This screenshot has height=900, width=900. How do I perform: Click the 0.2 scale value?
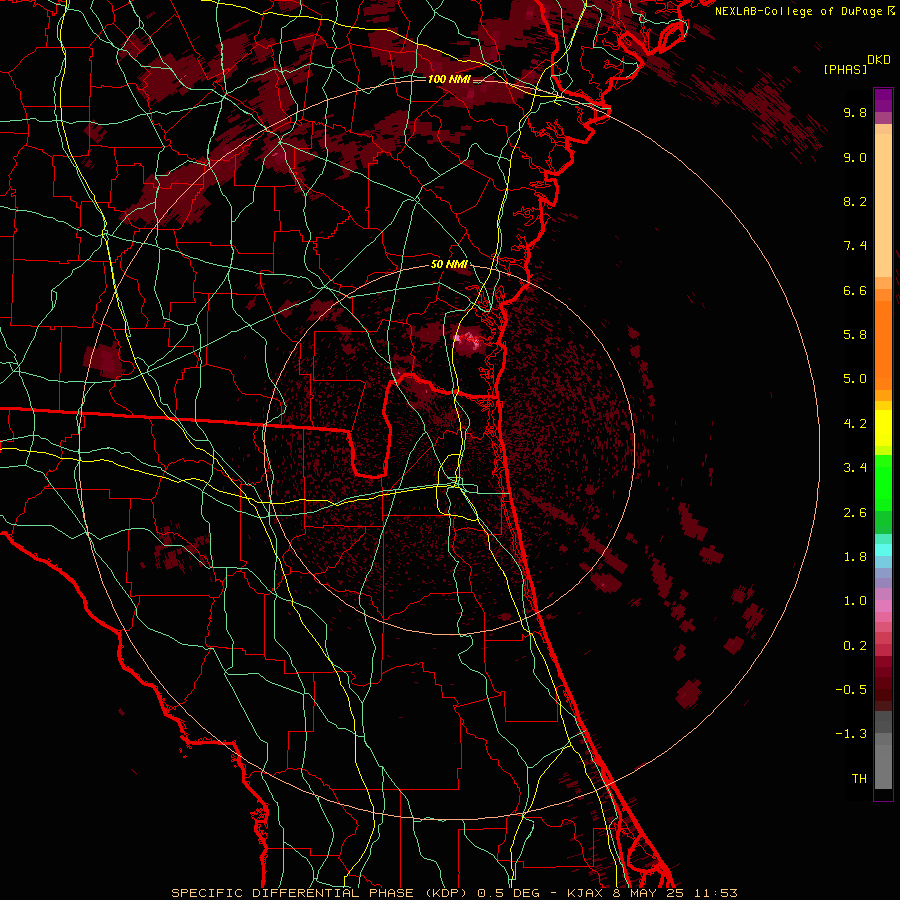pyautogui.click(x=855, y=646)
